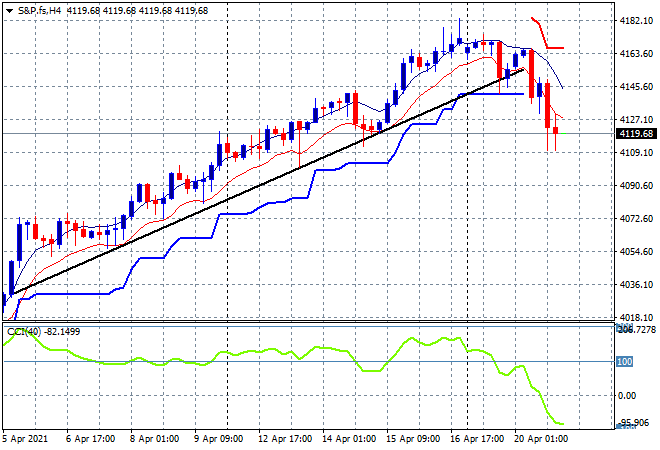Select the 4018.10 price axis label
The height and width of the screenshot is (450, 660).
[x=636, y=317]
